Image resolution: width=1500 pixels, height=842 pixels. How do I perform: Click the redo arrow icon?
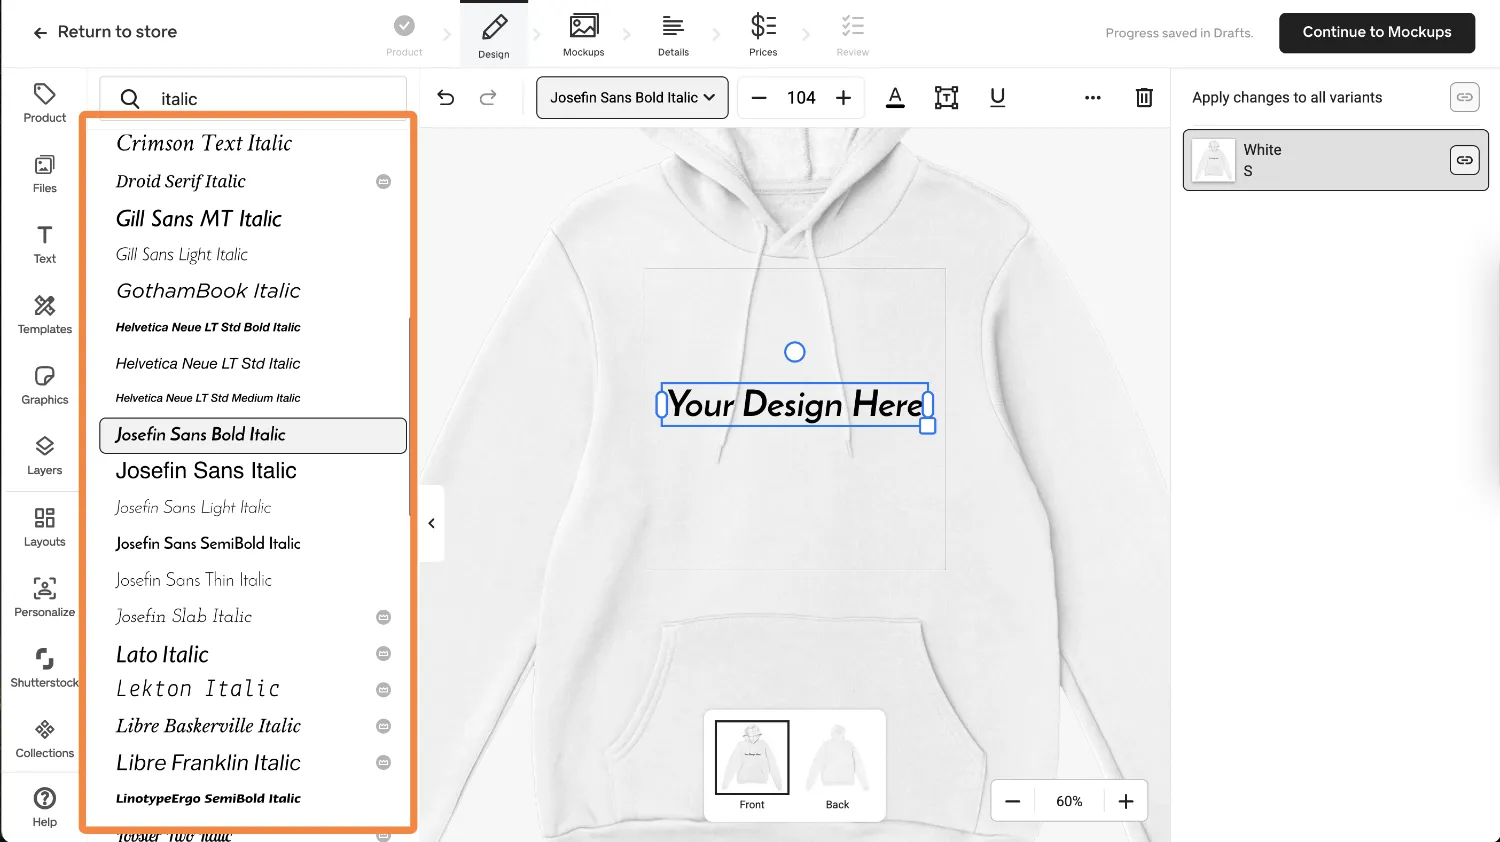(x=488, y=98)
